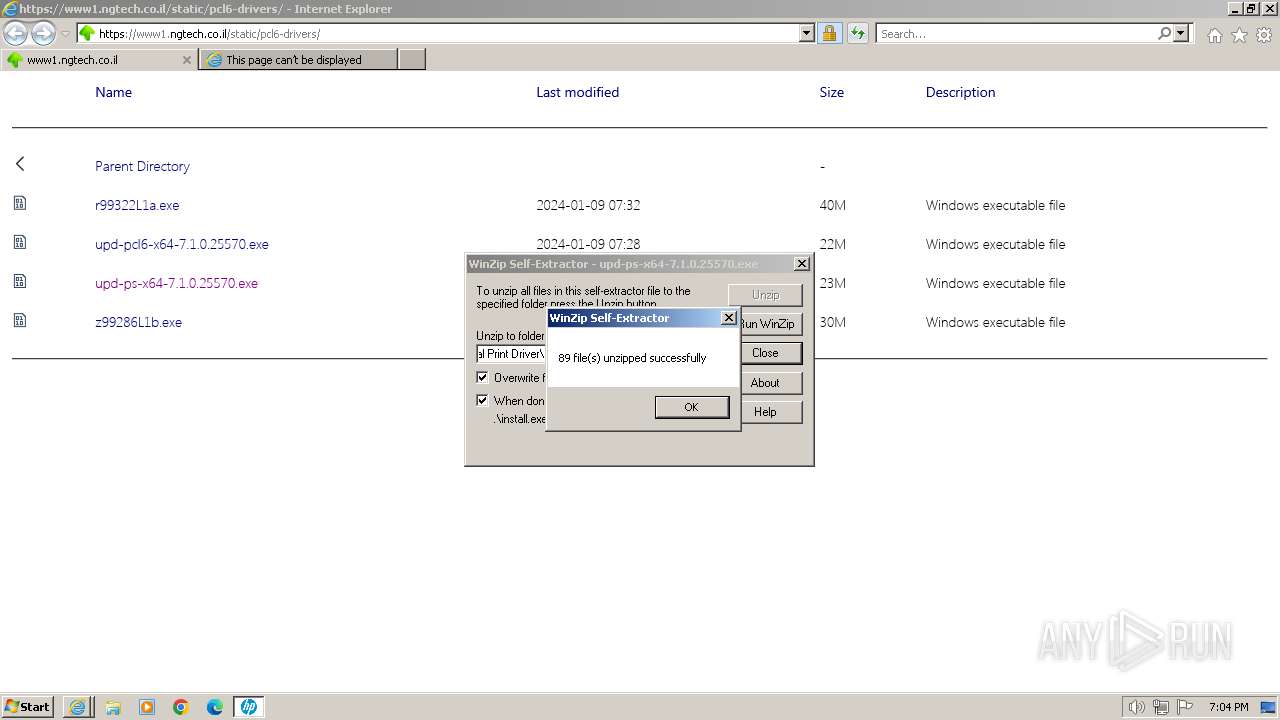
Task: Download upd-ps-x64-7.1.0.25570.exe
Action: (176, 283)
